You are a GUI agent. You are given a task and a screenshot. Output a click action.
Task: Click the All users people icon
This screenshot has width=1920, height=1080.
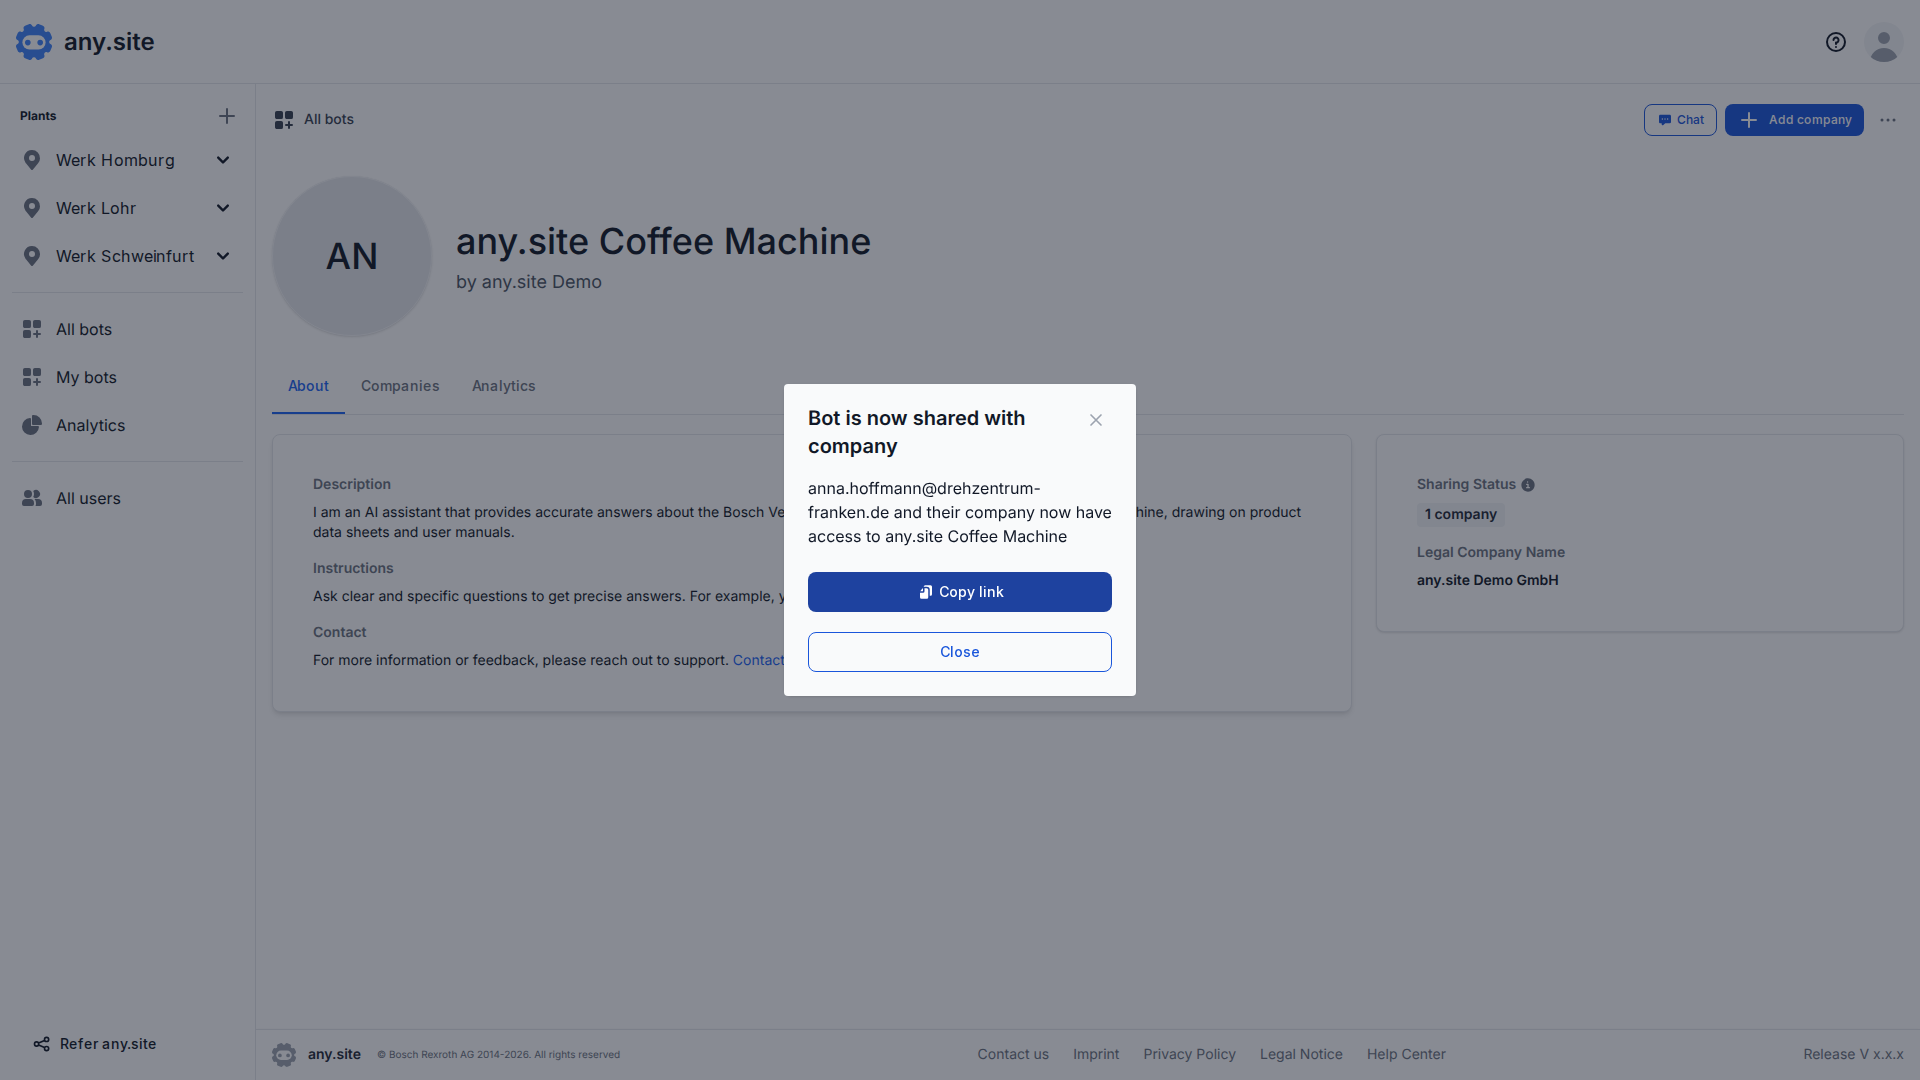point(32,498)
